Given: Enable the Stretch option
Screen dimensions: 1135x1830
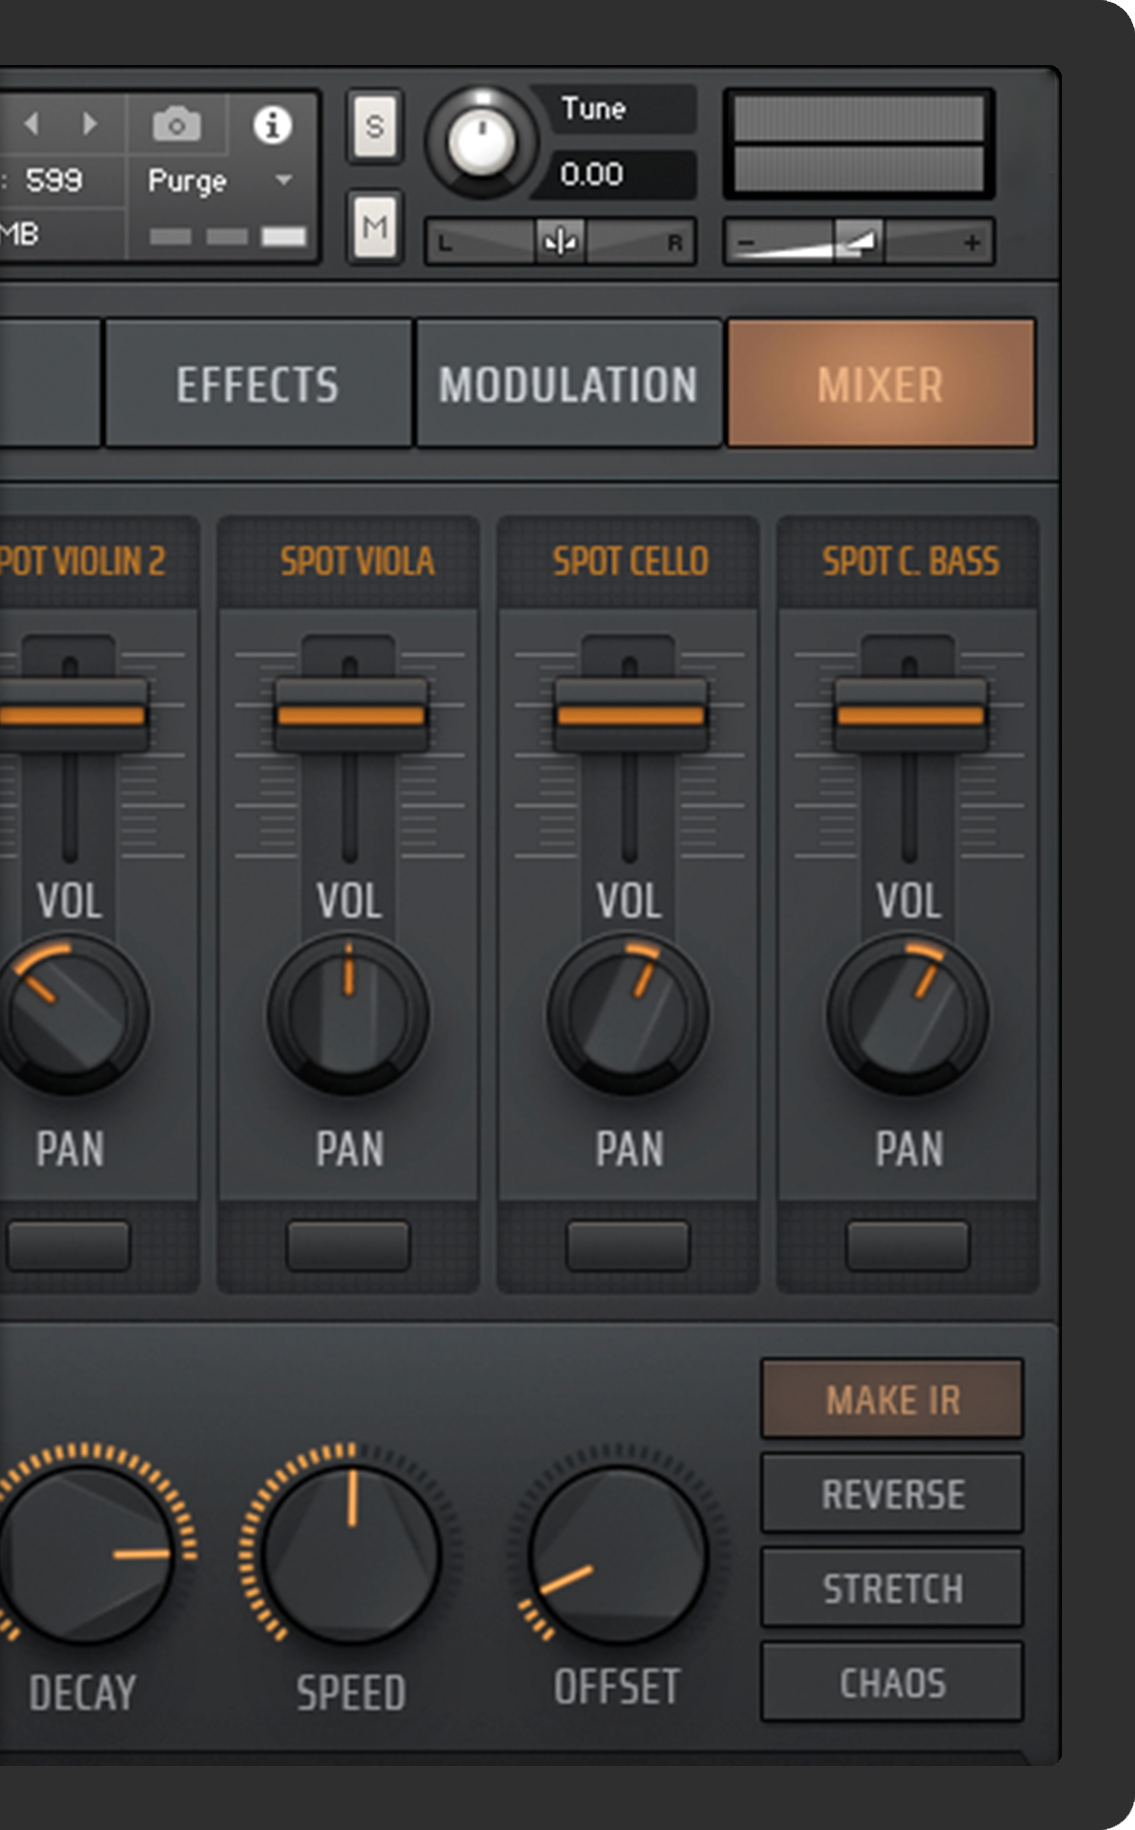Looking at the screenshot, I should click(x=892, y=1588).
